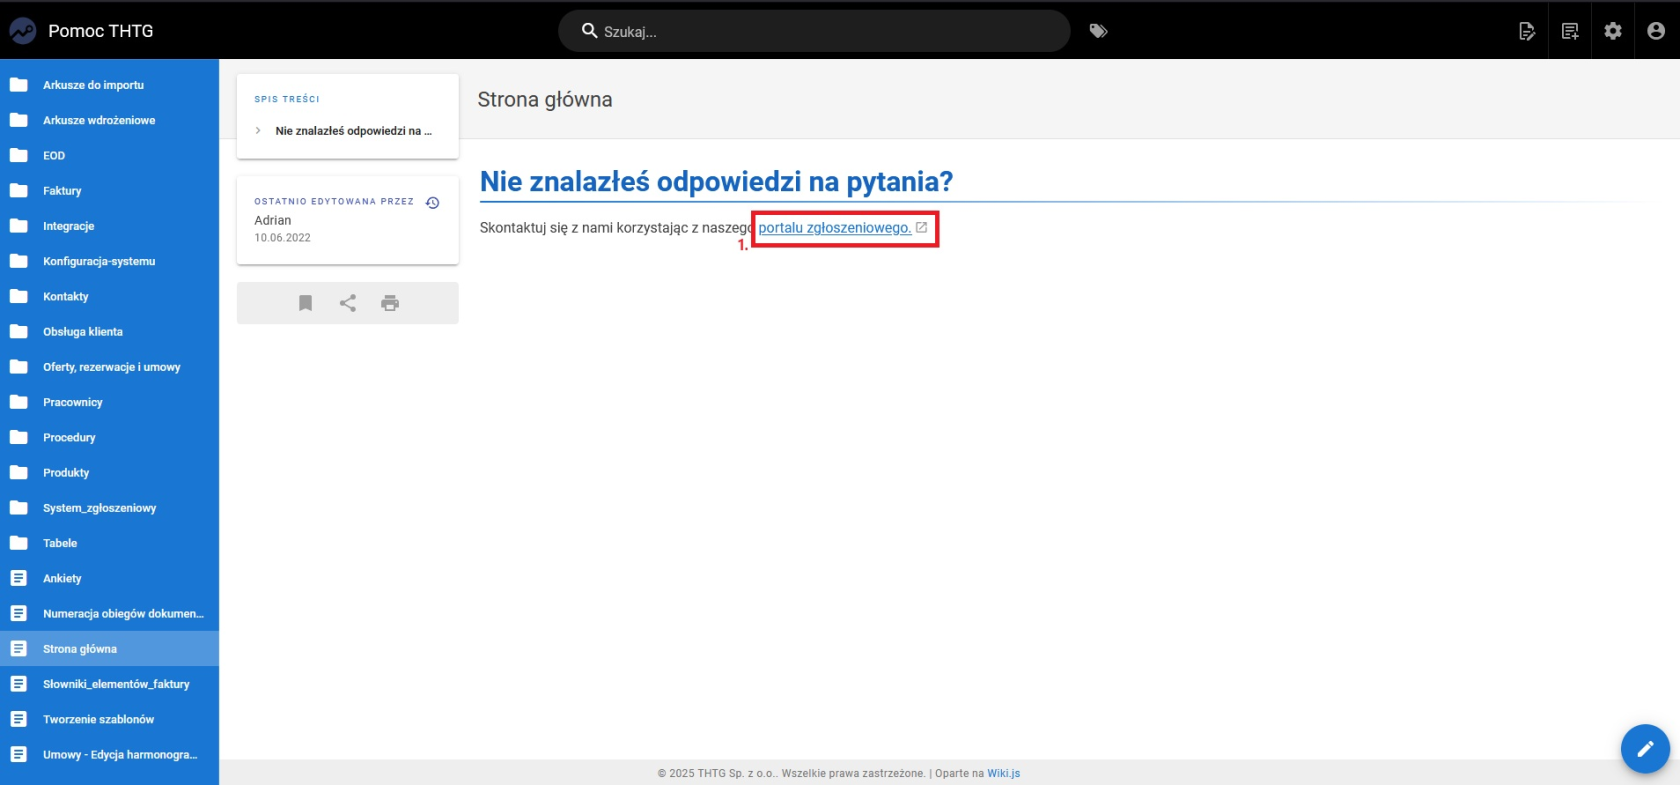Open the tags browser icon

pos(1098,31)
